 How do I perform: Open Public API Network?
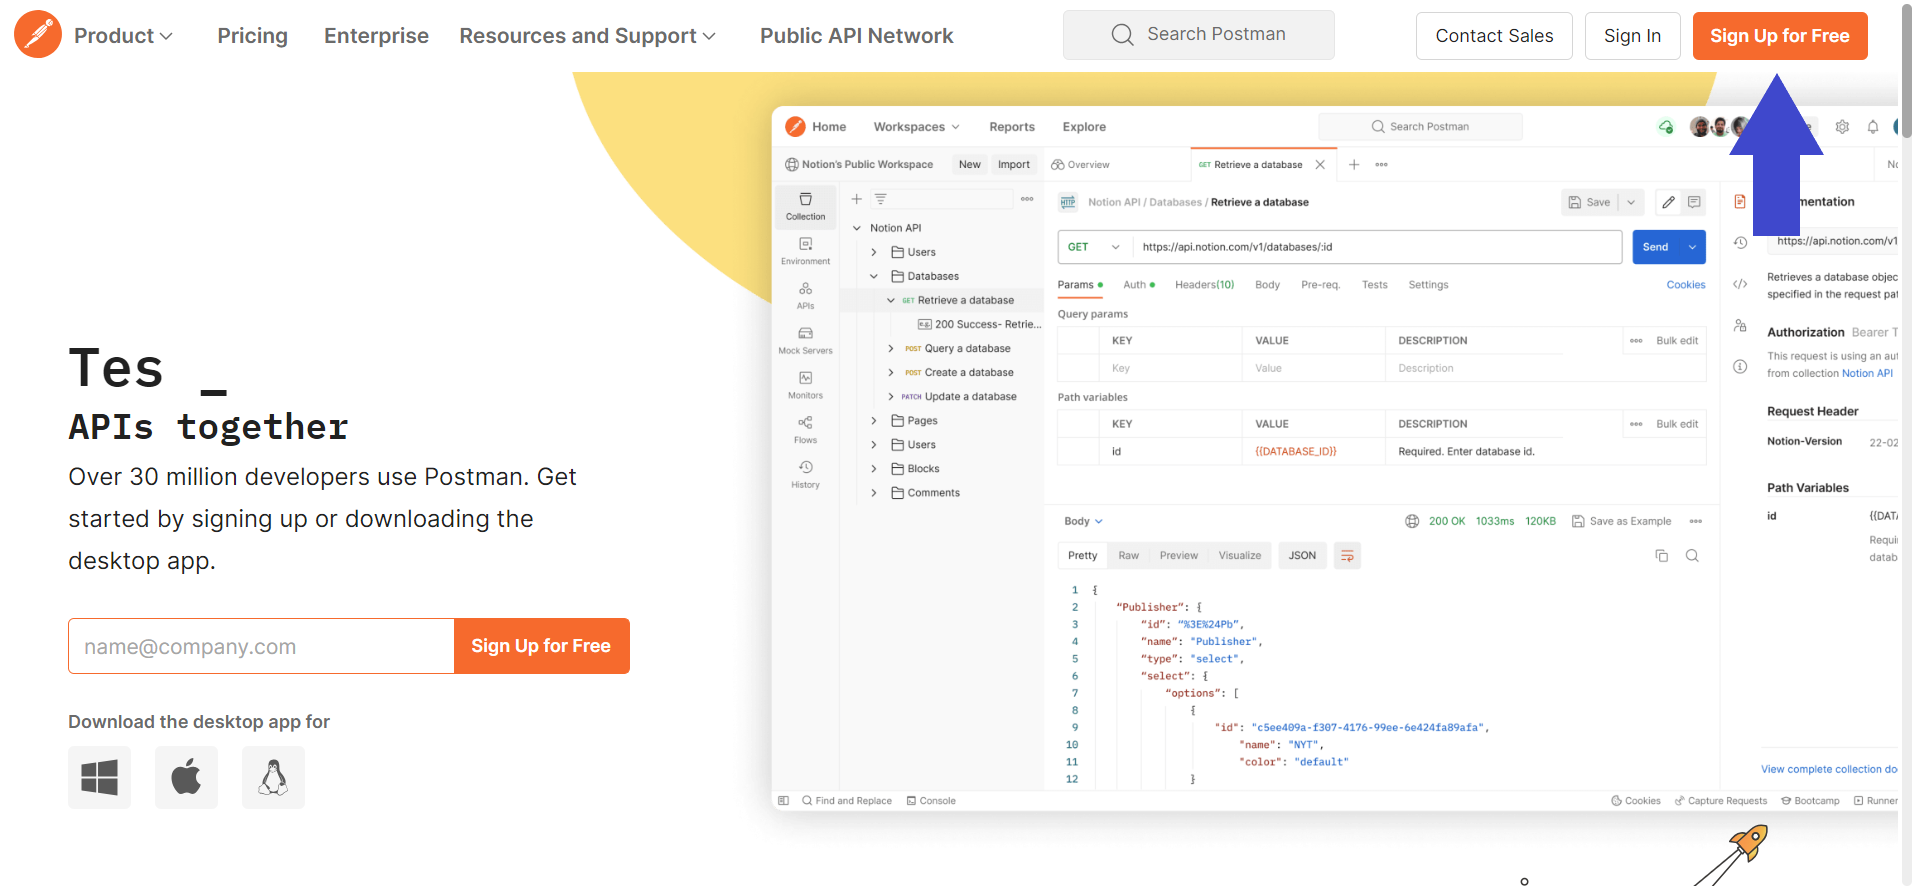856,36
